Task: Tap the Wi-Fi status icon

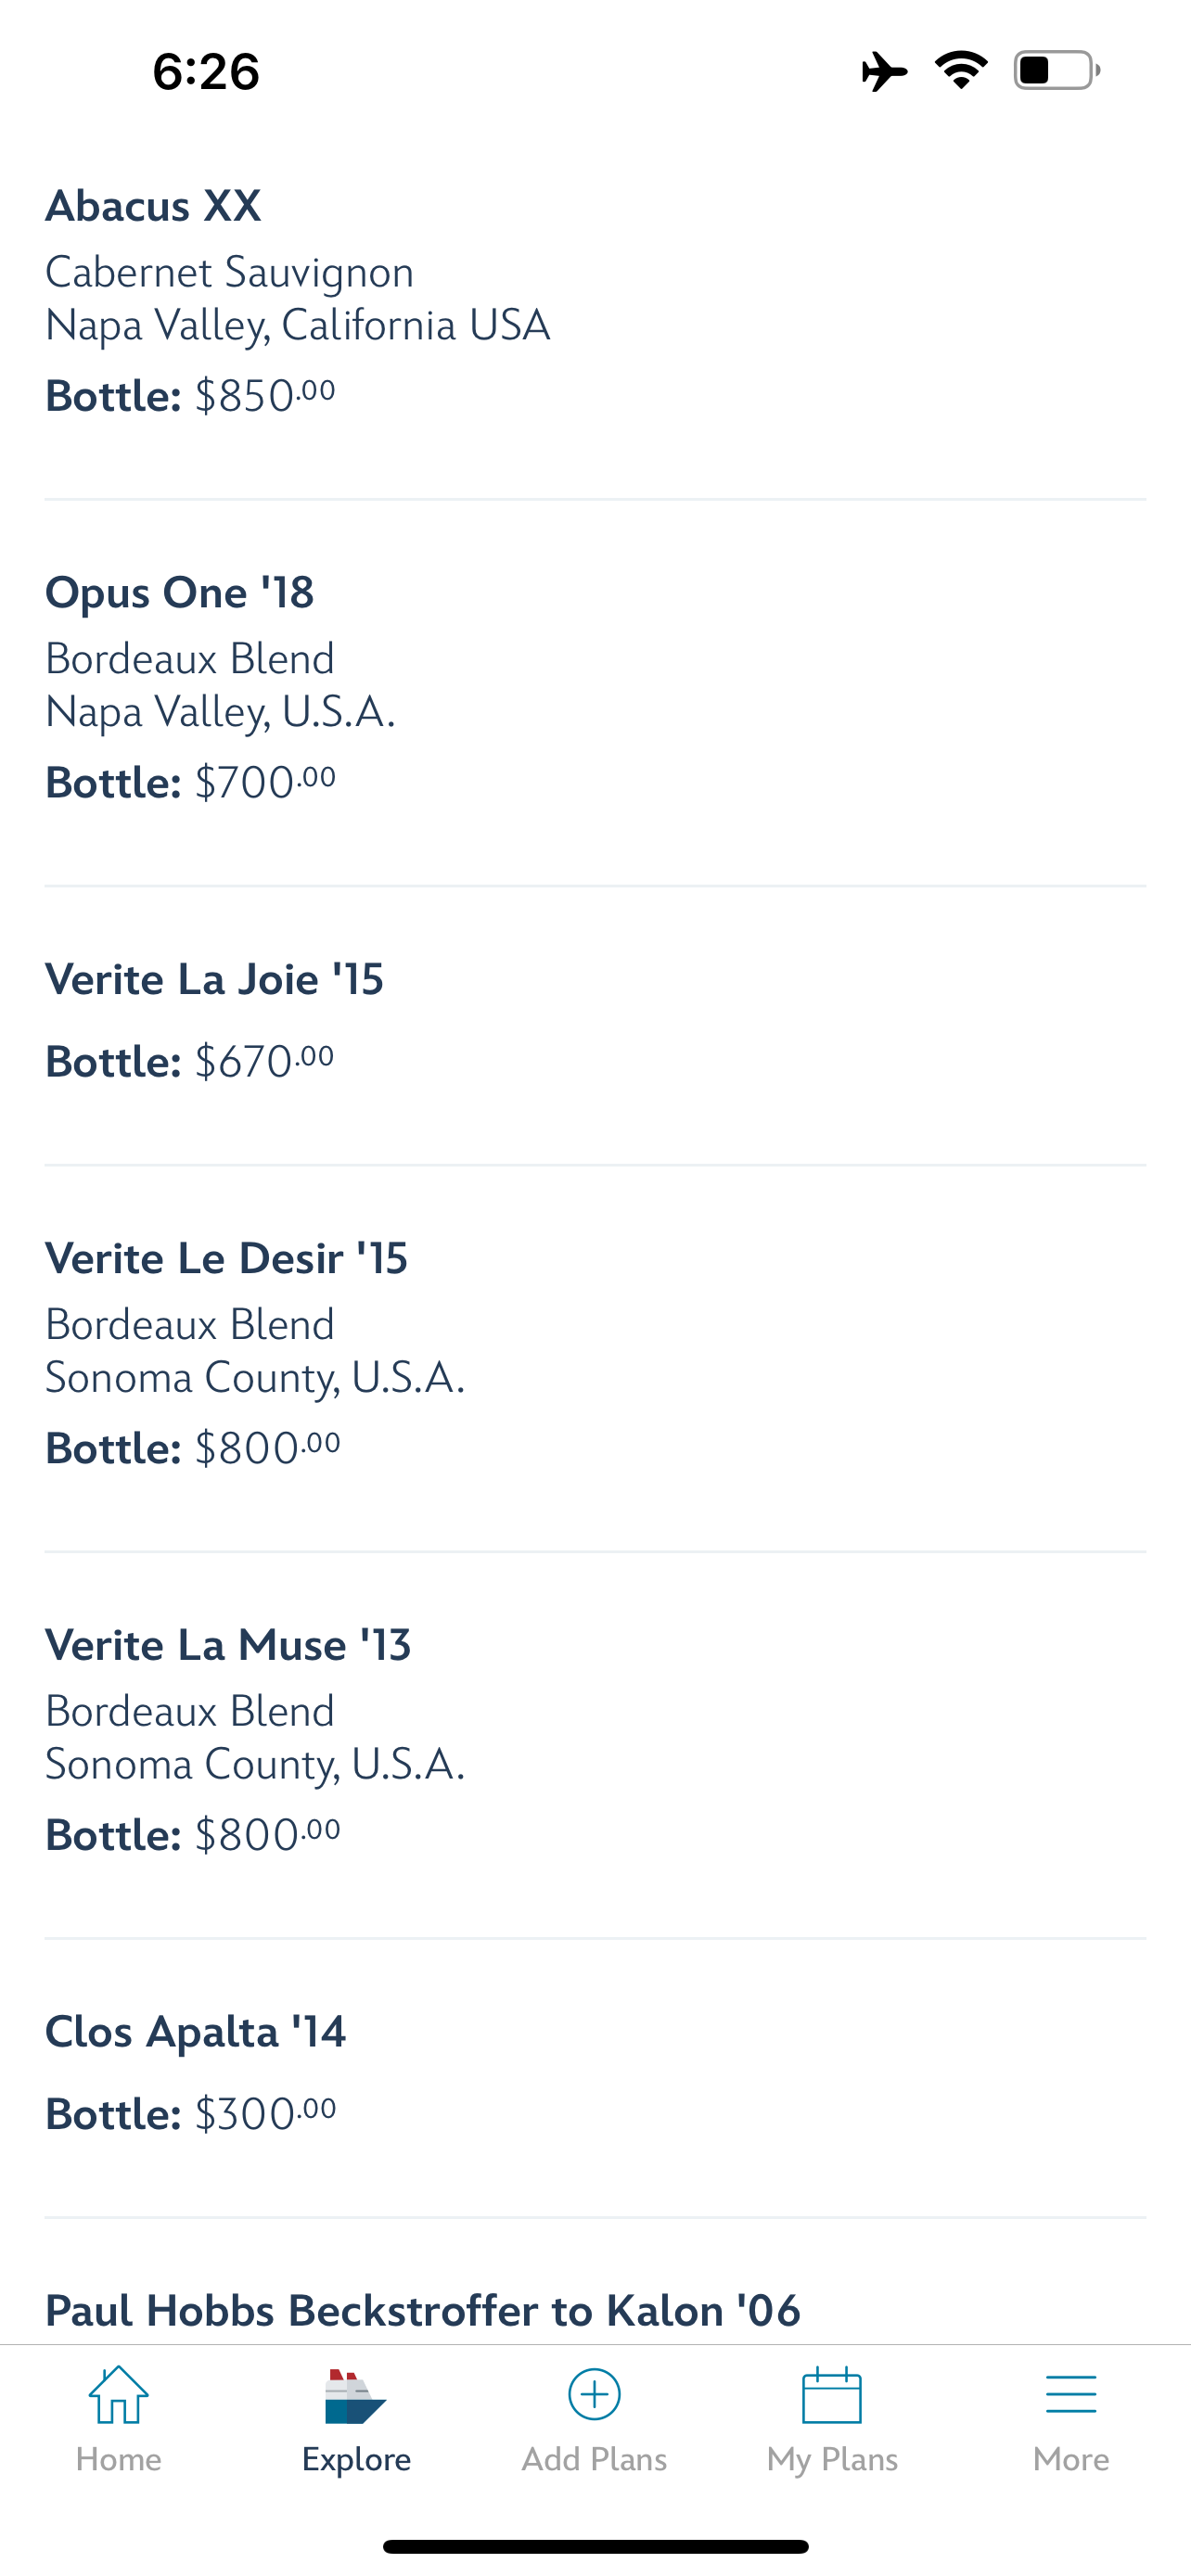Action: point(961,70)
